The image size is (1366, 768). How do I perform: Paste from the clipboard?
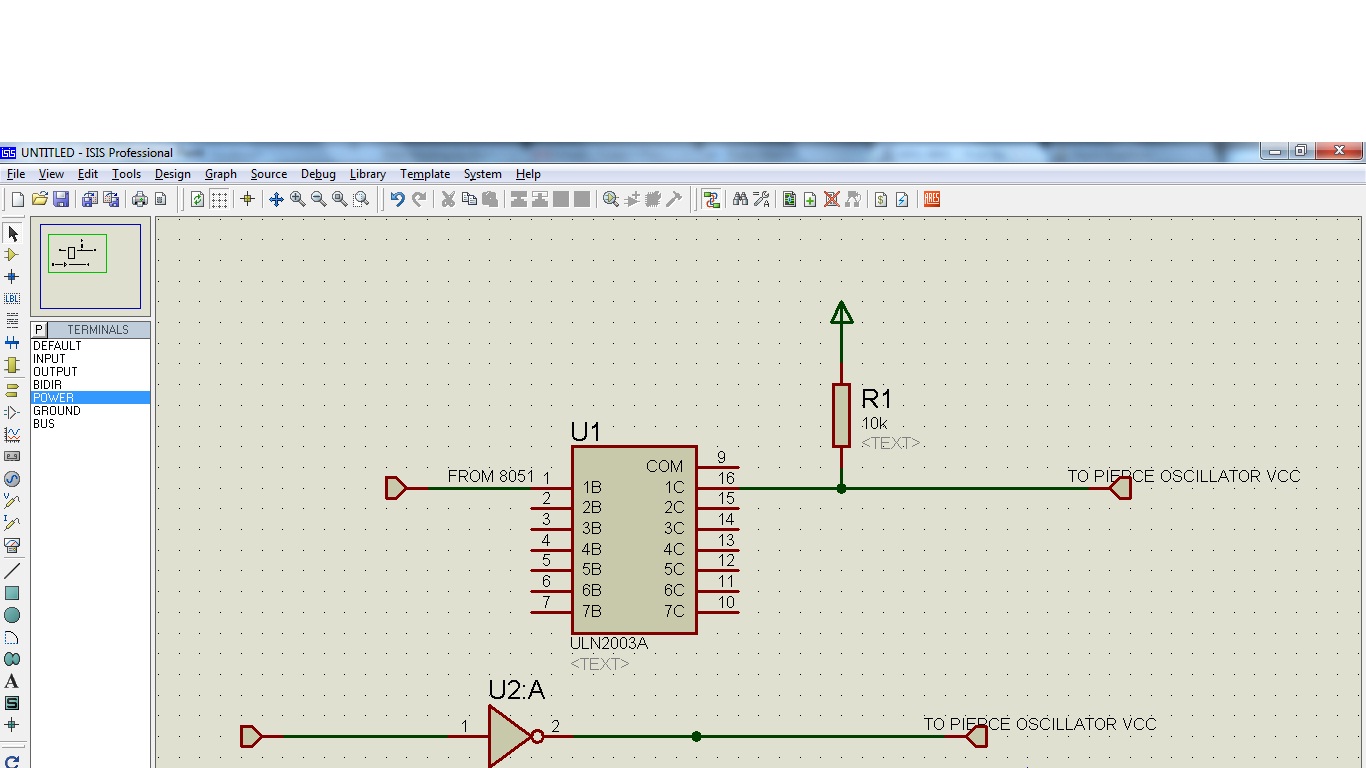coord(490,200)
